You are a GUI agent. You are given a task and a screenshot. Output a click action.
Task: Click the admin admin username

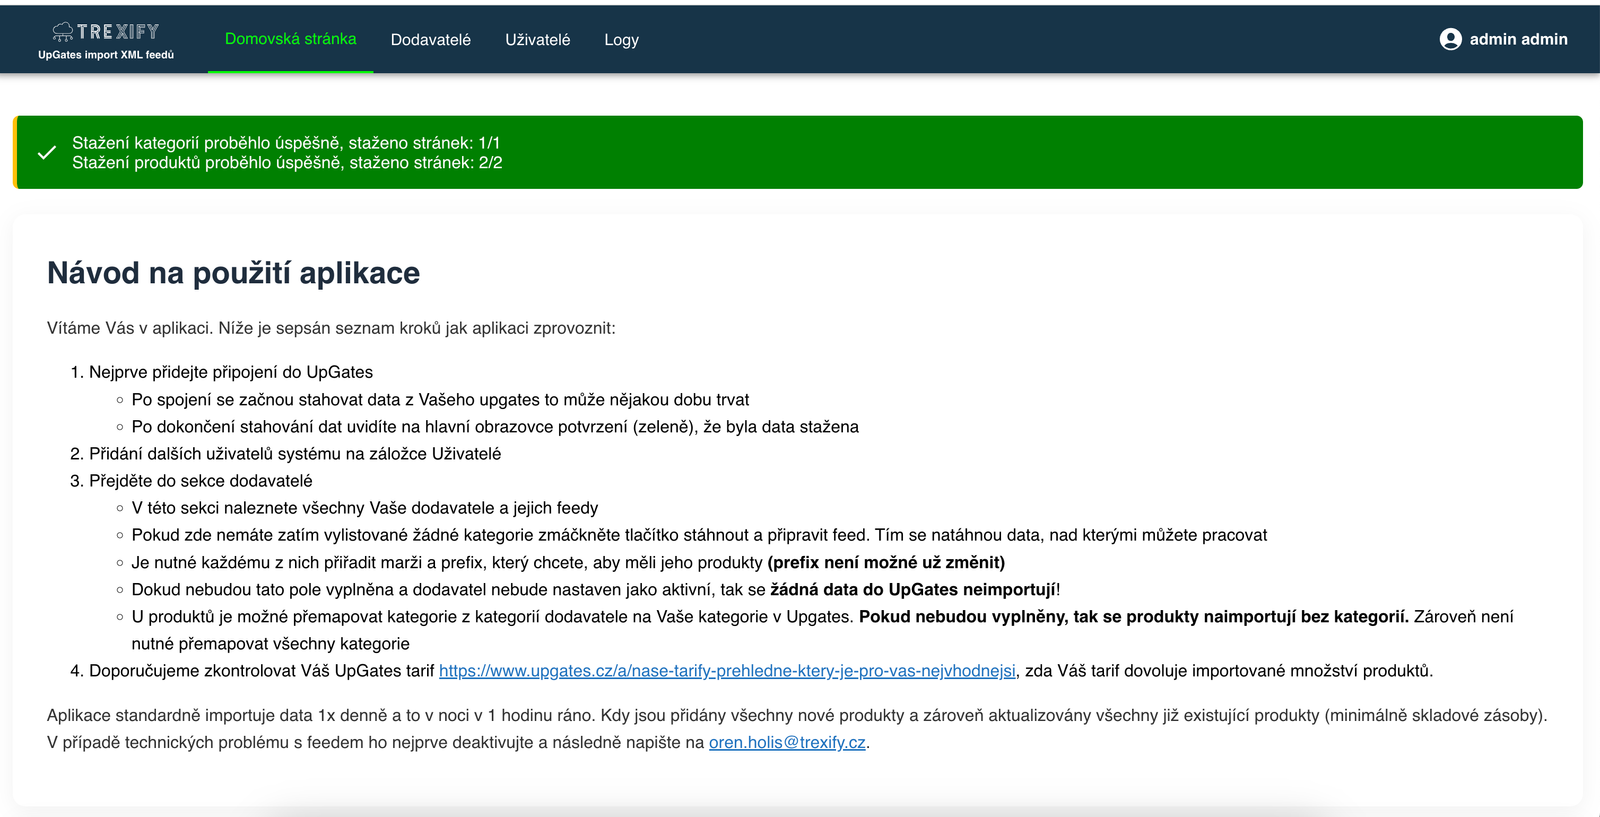click(x=1518, y=39)
